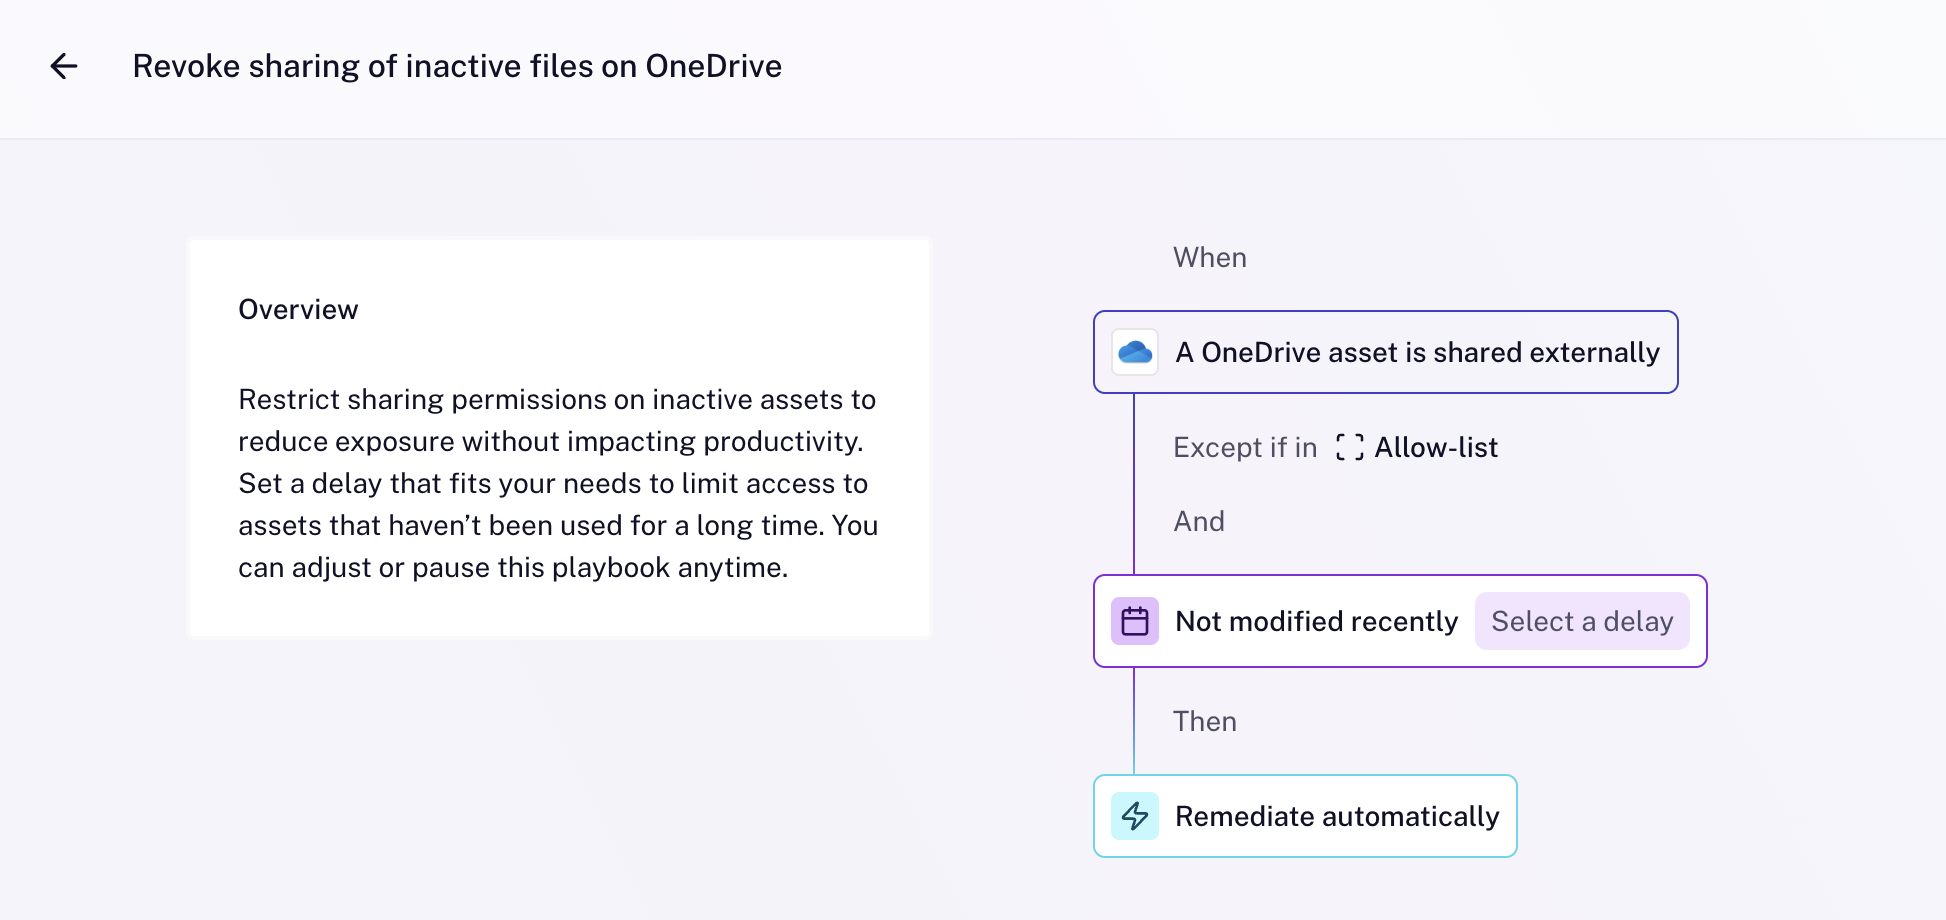Click the 'When' label

1210,258
